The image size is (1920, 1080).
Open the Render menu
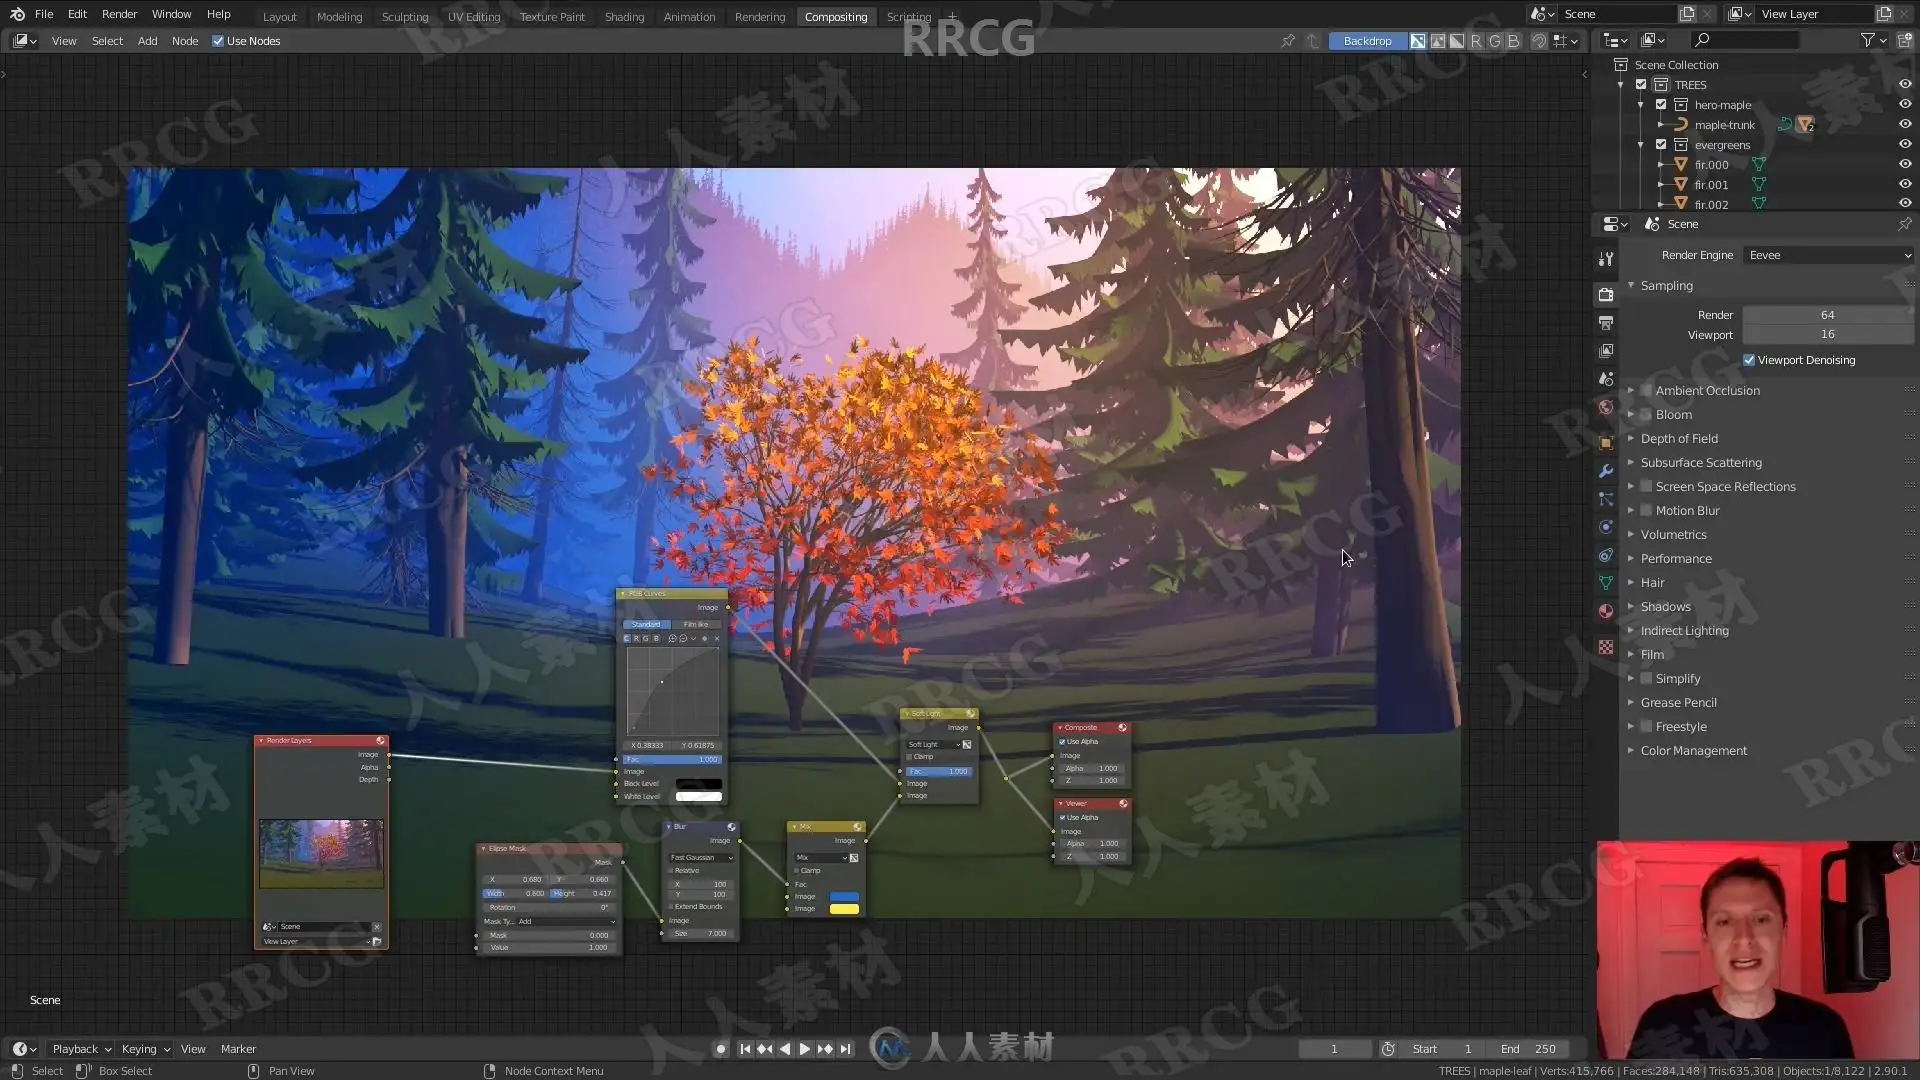[x=119, y=14]
